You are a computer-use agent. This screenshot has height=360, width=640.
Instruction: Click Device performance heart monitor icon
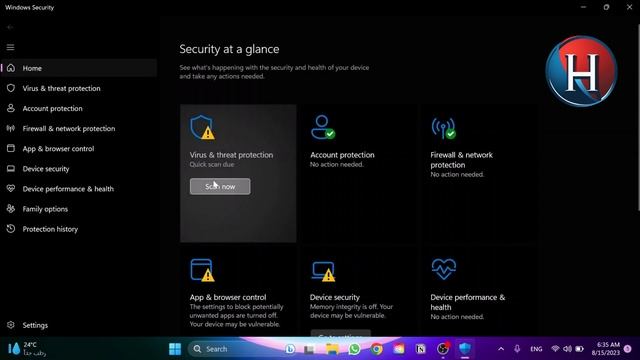click(x=444, y=269)
